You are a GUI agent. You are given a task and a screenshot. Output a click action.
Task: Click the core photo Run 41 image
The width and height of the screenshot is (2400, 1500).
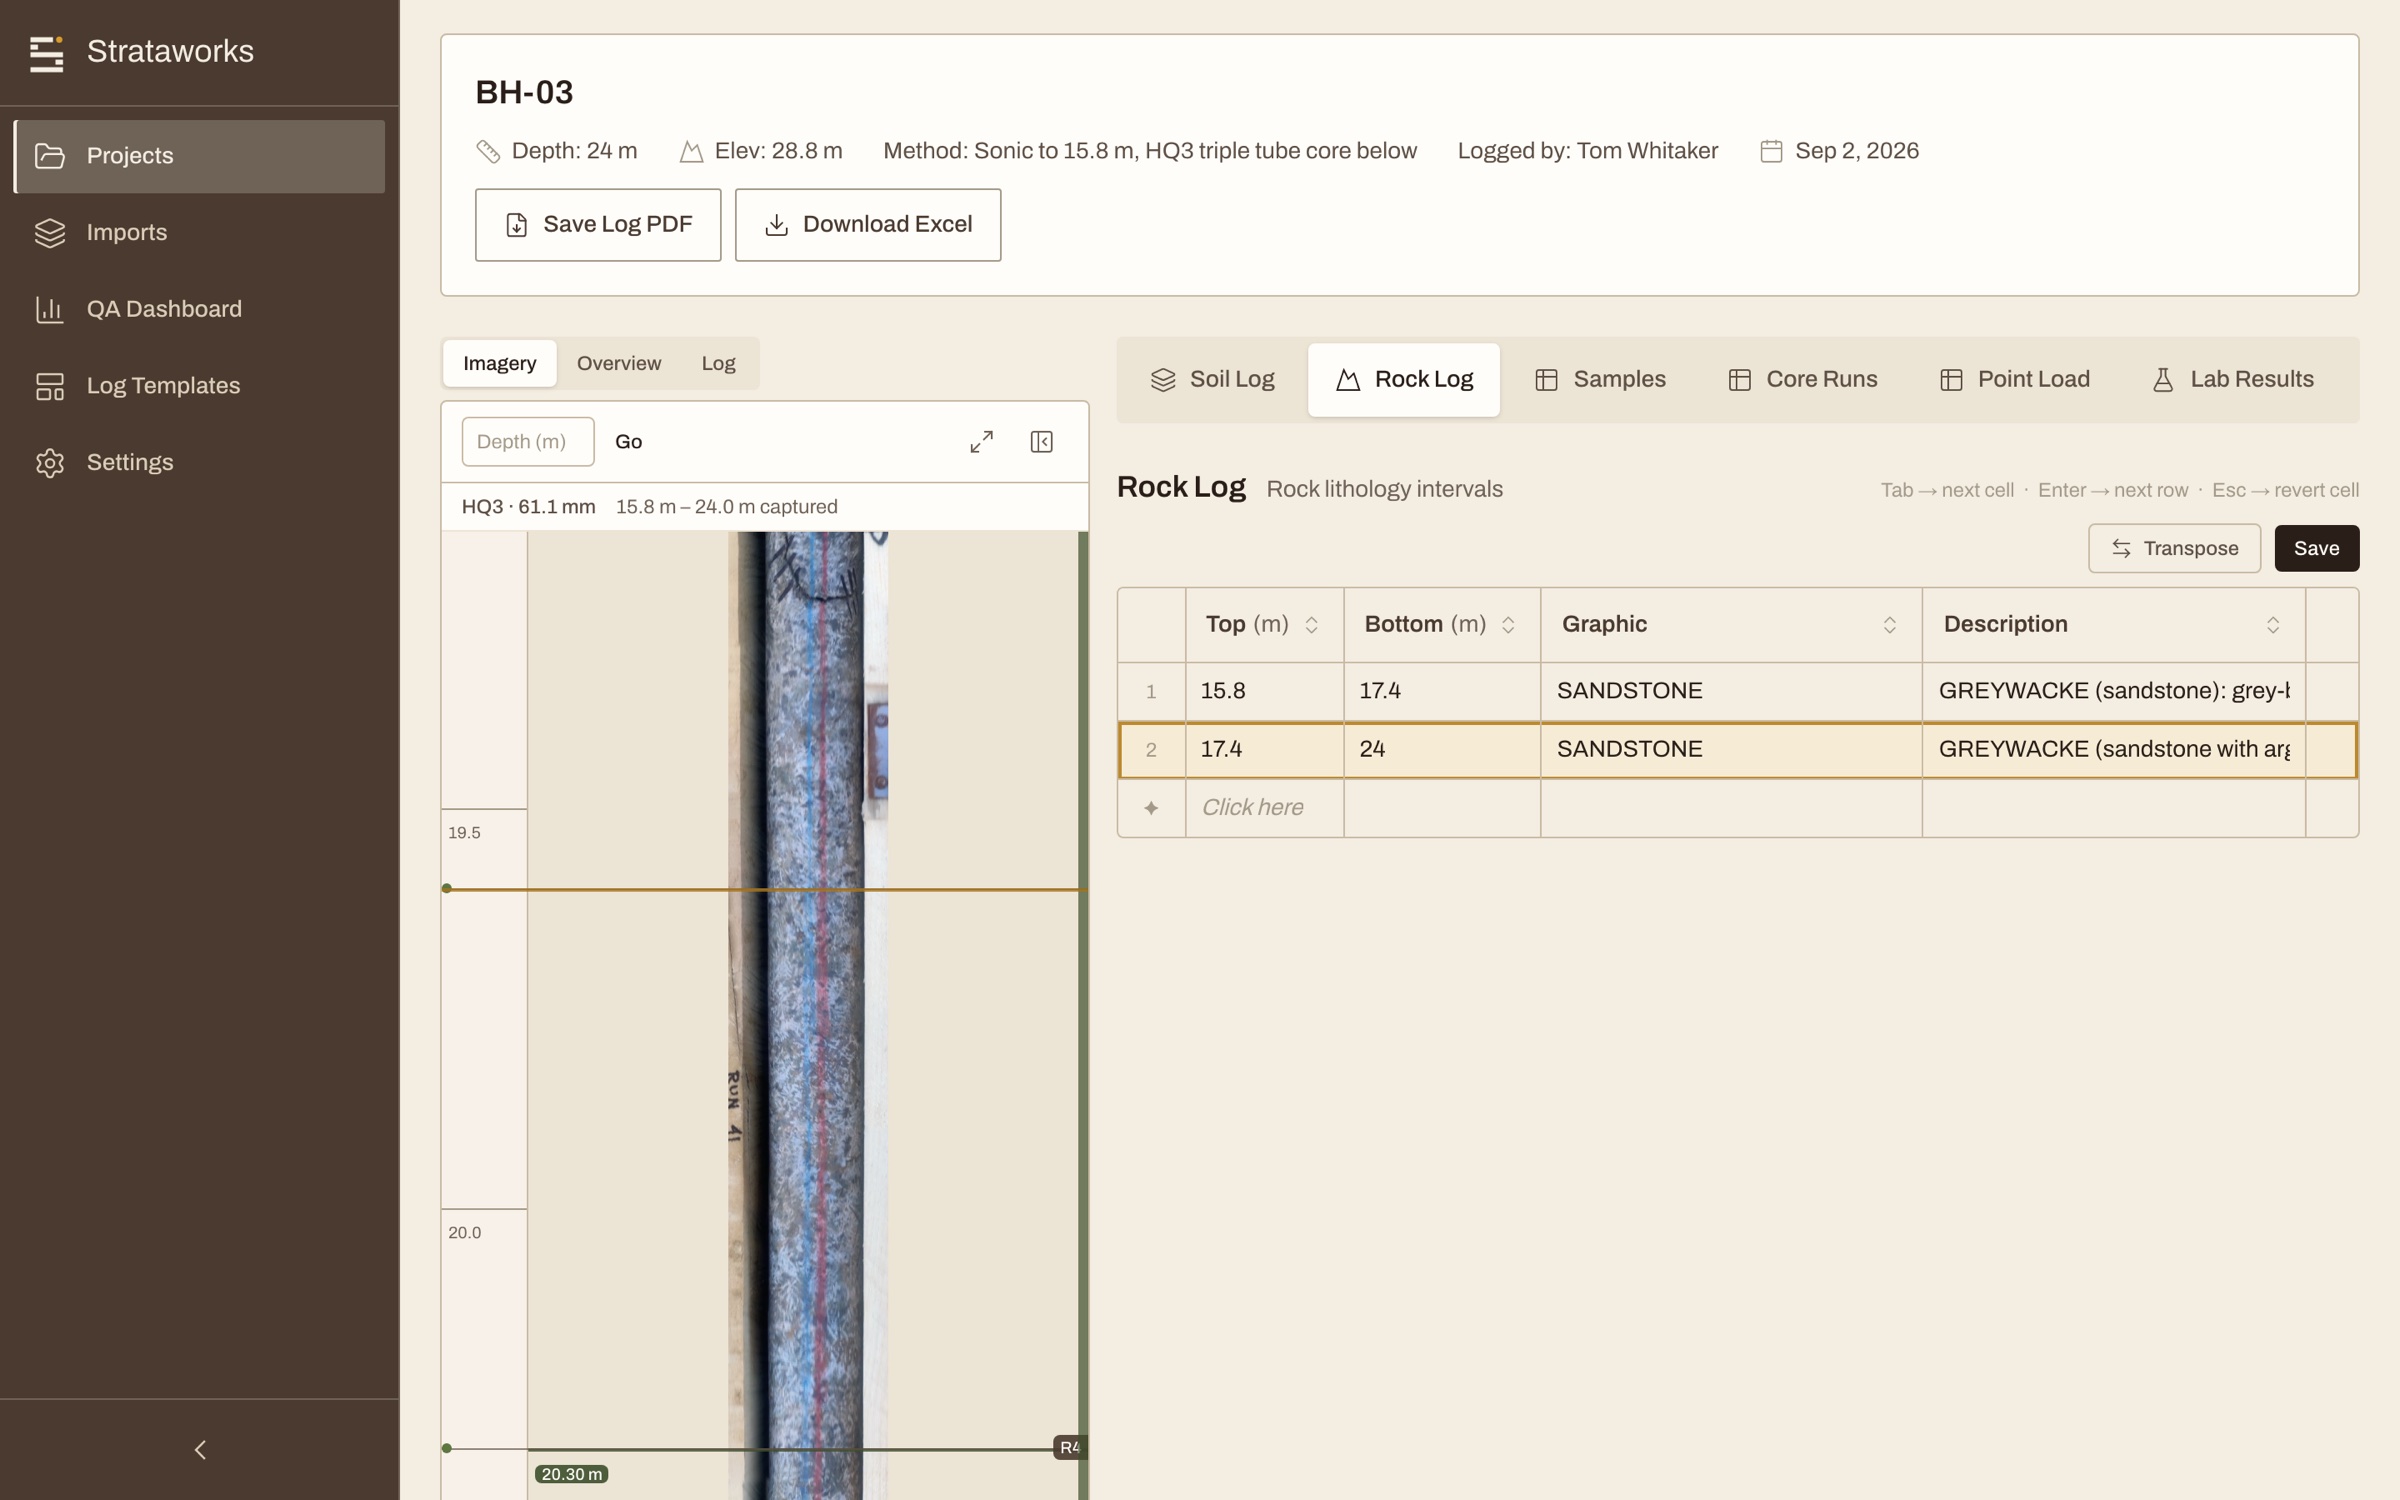coord(806,1015)
